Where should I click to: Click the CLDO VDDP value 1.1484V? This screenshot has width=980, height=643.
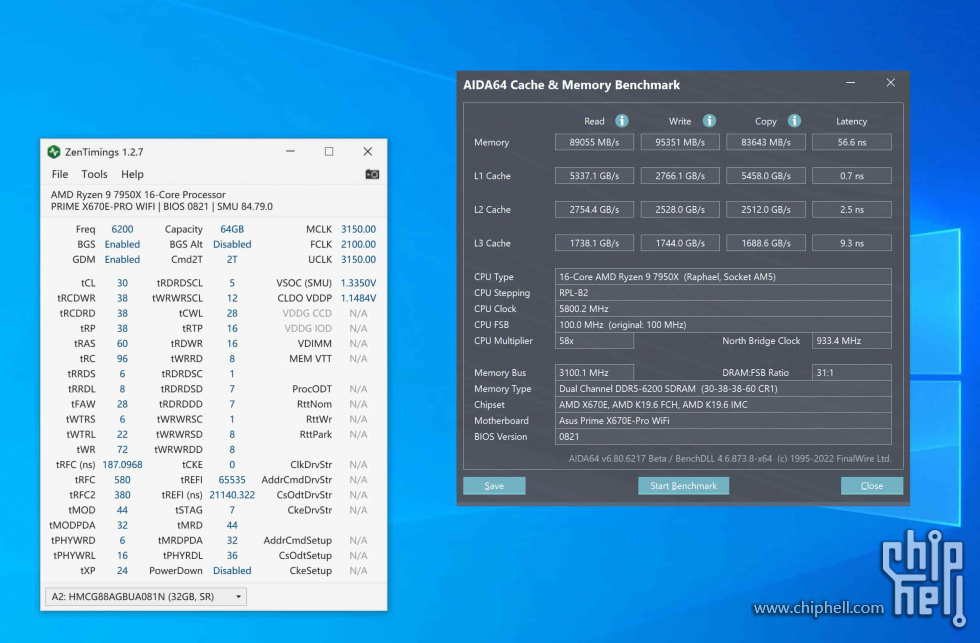click(358, 298)
